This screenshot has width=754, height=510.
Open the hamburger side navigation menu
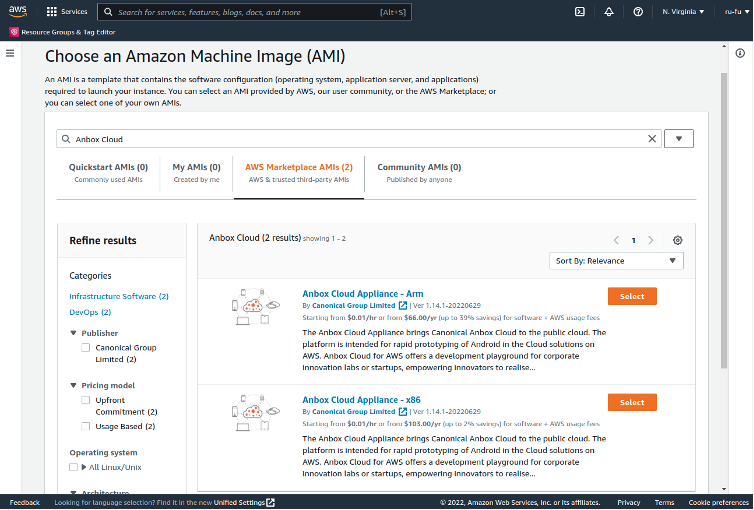point(10,53)
